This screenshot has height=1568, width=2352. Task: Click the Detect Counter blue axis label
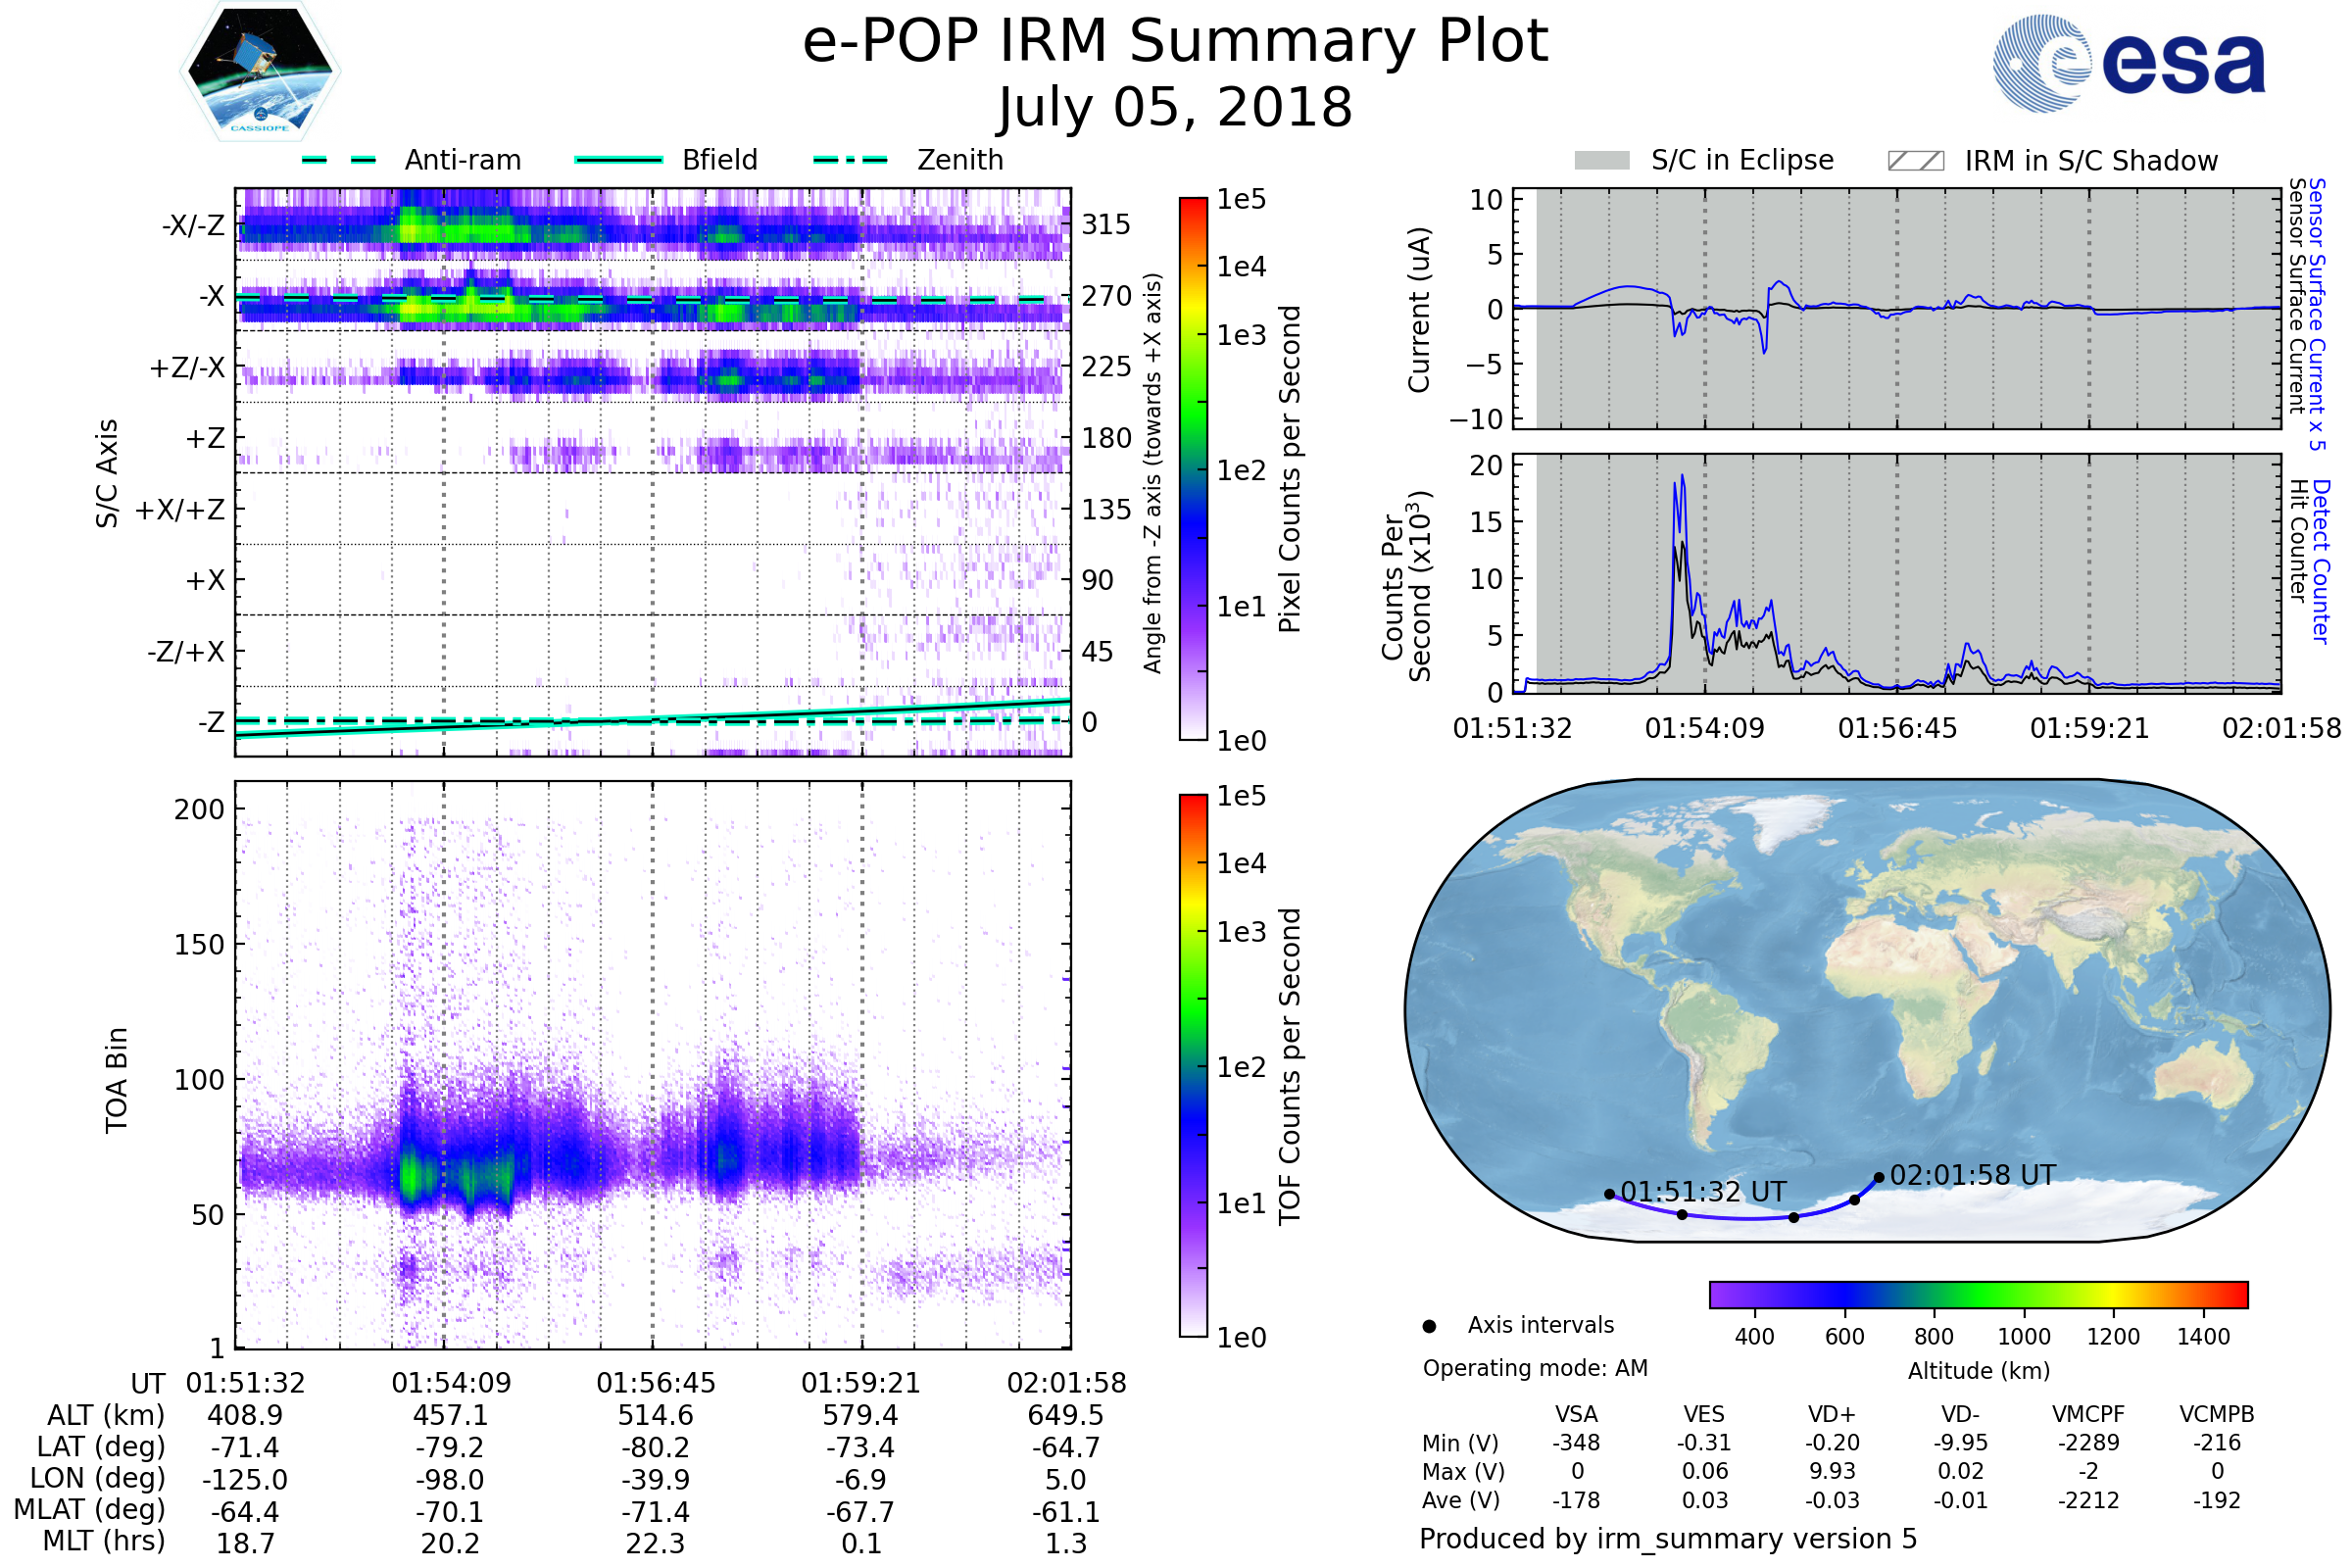coord(2321,561)
